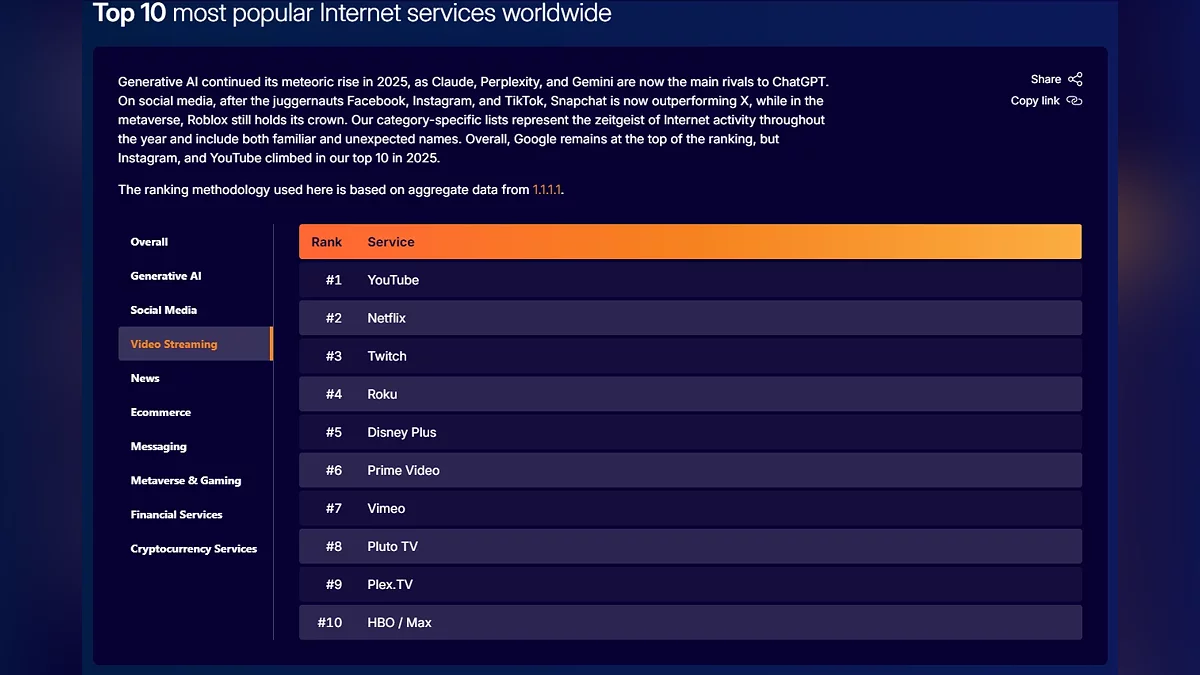Open the Cryptocurrency Services category
1200x675 pixels.
coord(194,548)
